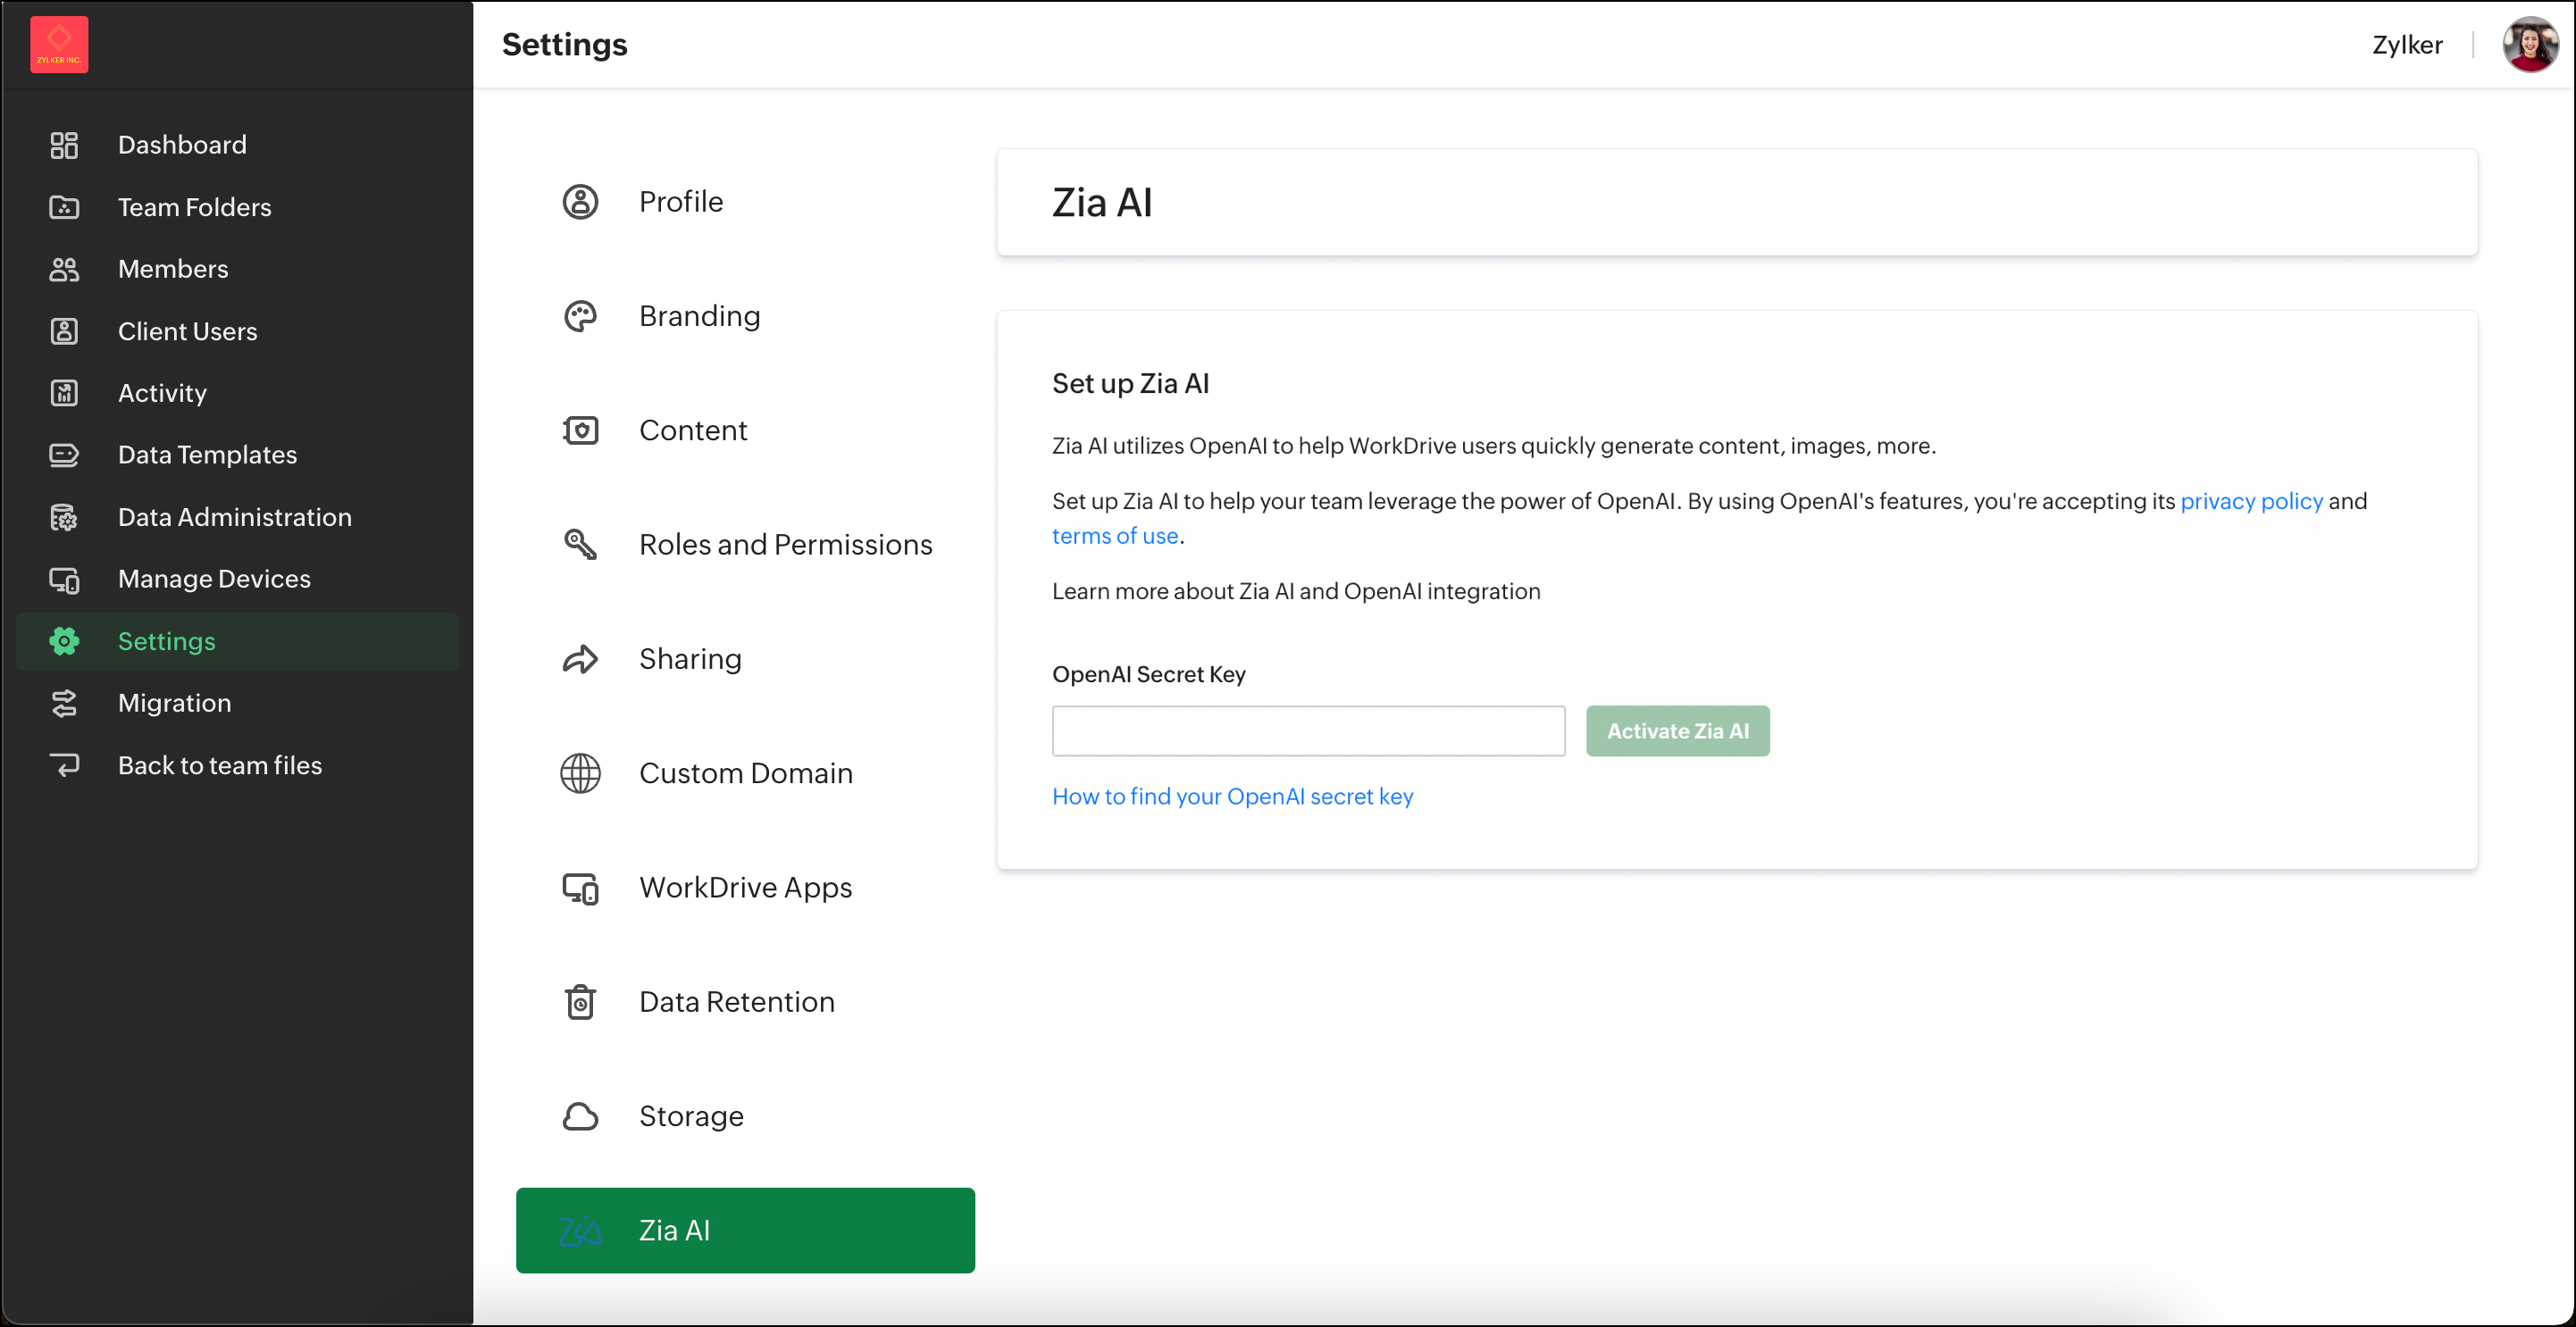Screen dimensions: 2576x1327
Task: Click the Data Templates tag icon
Action: point(64,455)
